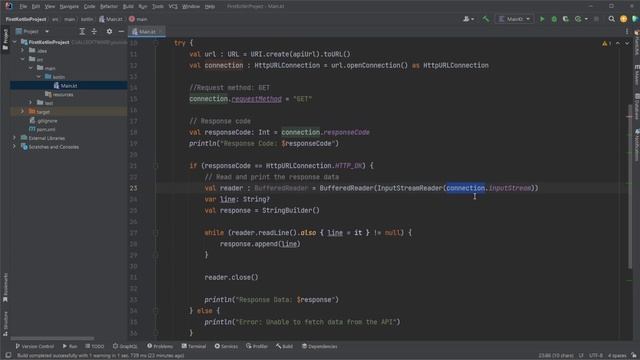This screenshot has height=360, width=640.
Task: Open the VCS menu
Action: click(x=173, y=7)
